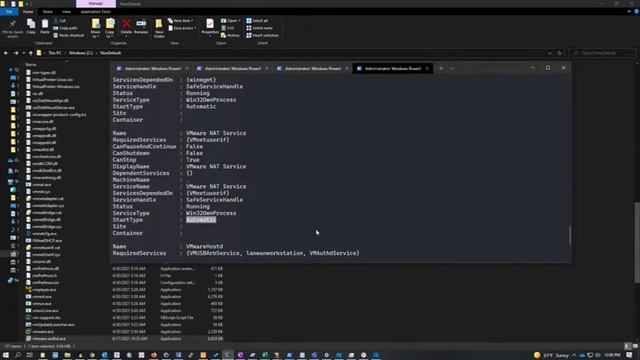Click Edit in the Open group
640x360 pixels.
[228, 28]
